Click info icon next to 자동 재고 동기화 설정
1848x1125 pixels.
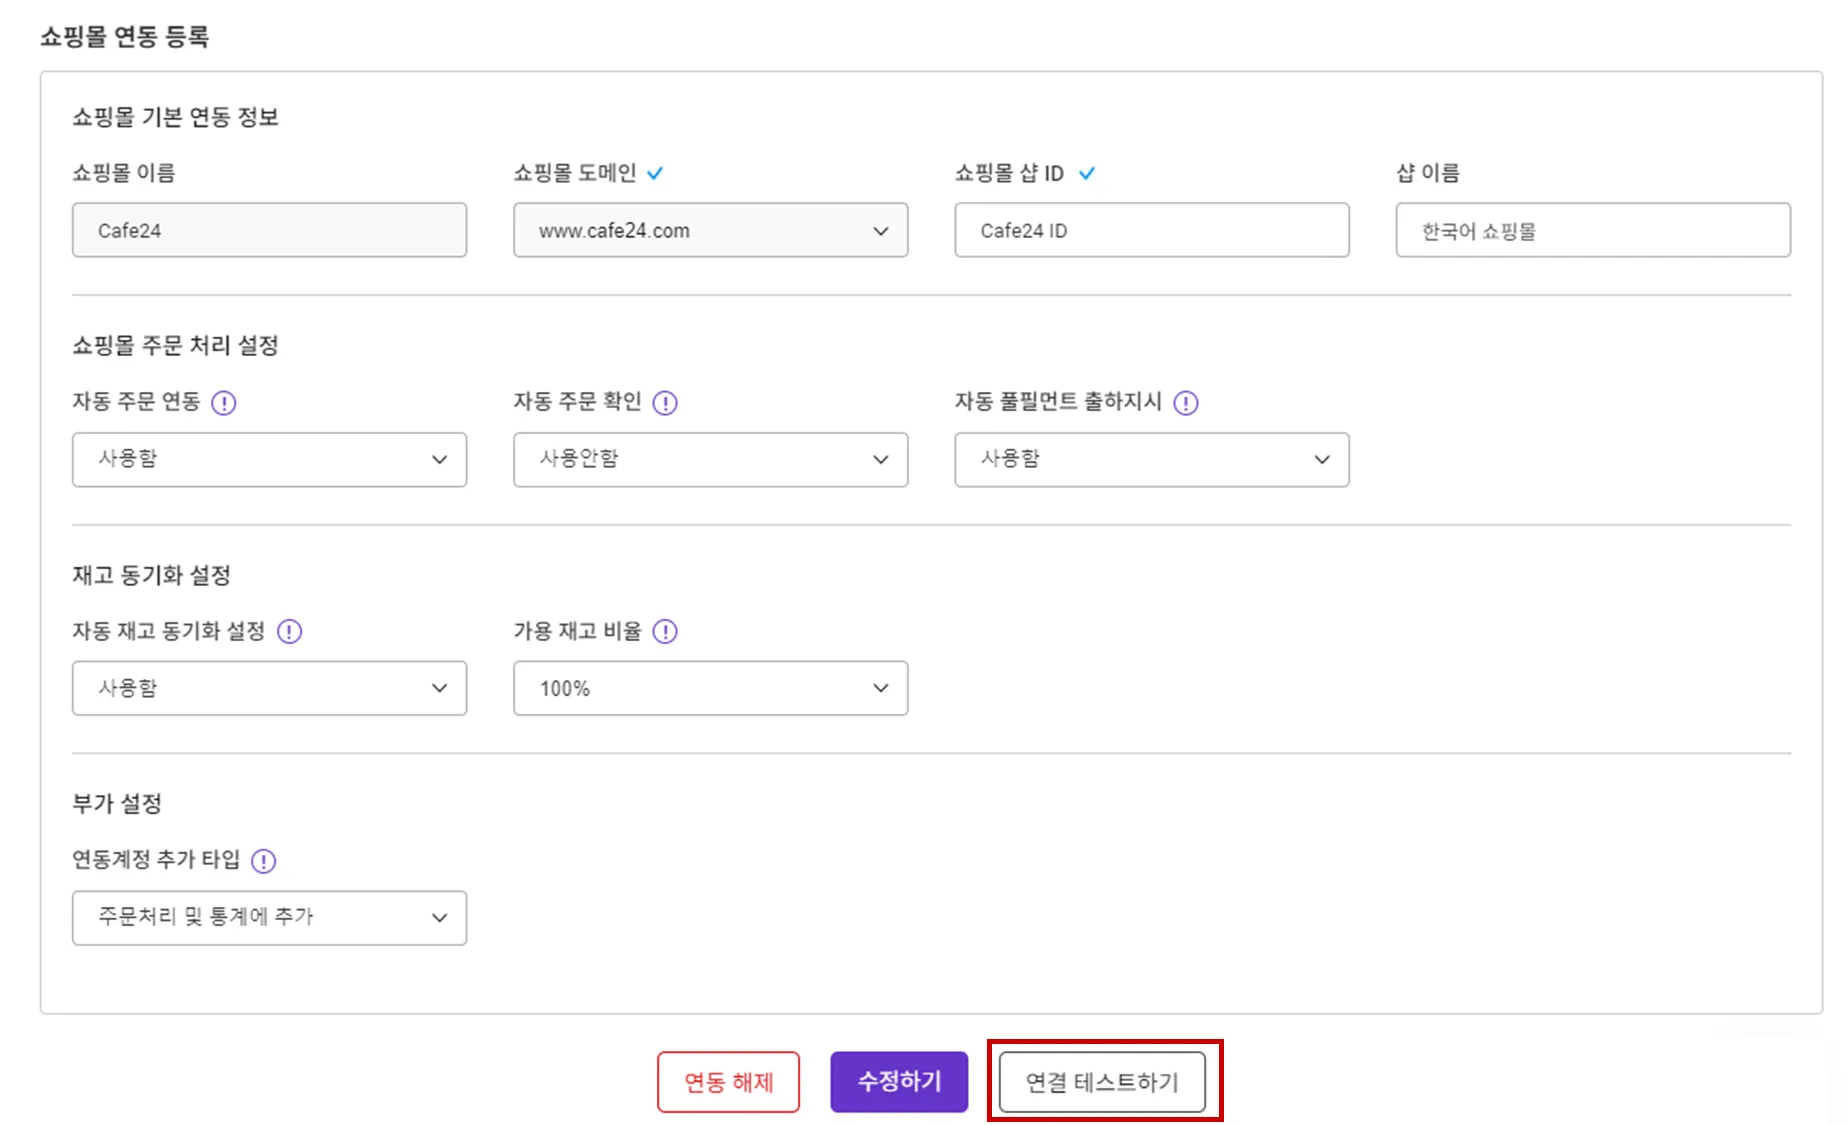[x=289, y=632]
